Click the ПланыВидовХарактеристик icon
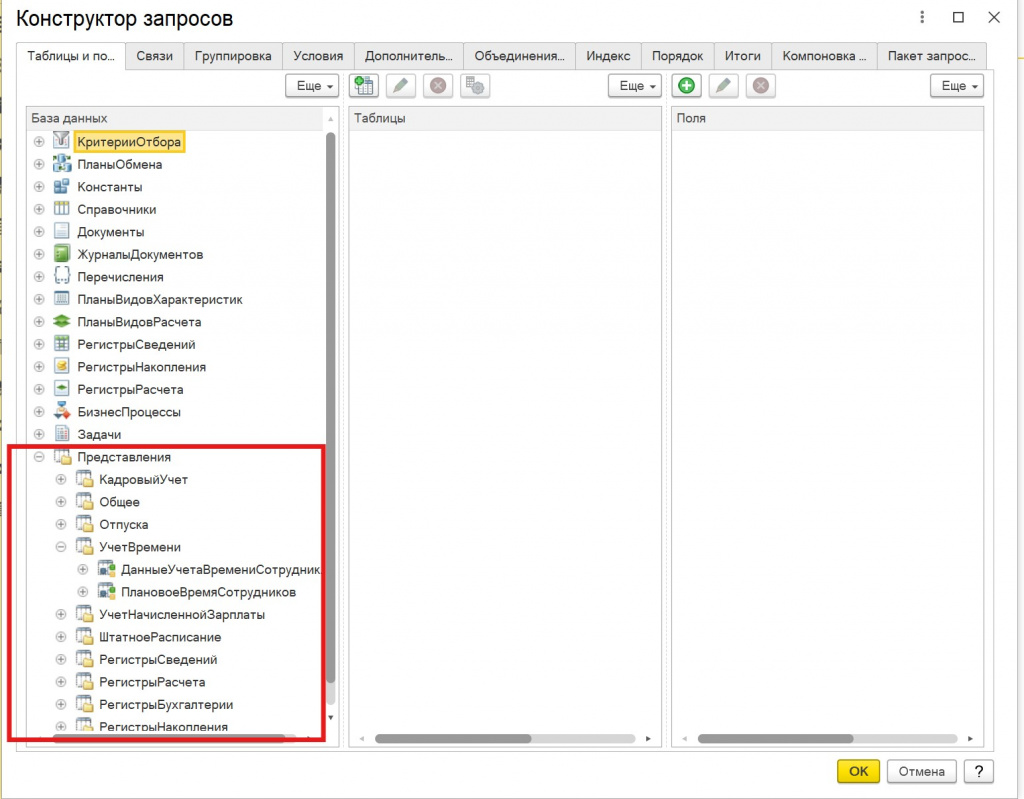Screen dimensions: 1024x799 [x=61, y=299]
